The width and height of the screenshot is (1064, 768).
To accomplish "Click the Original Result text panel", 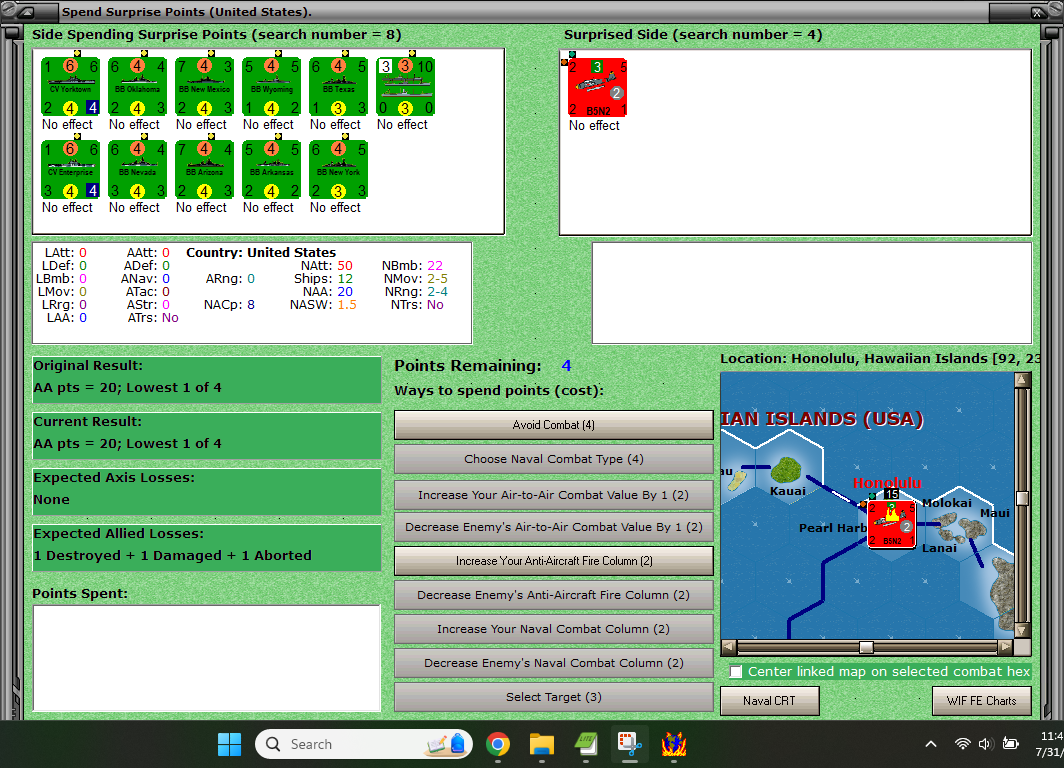I will click(x=207, y=380).
